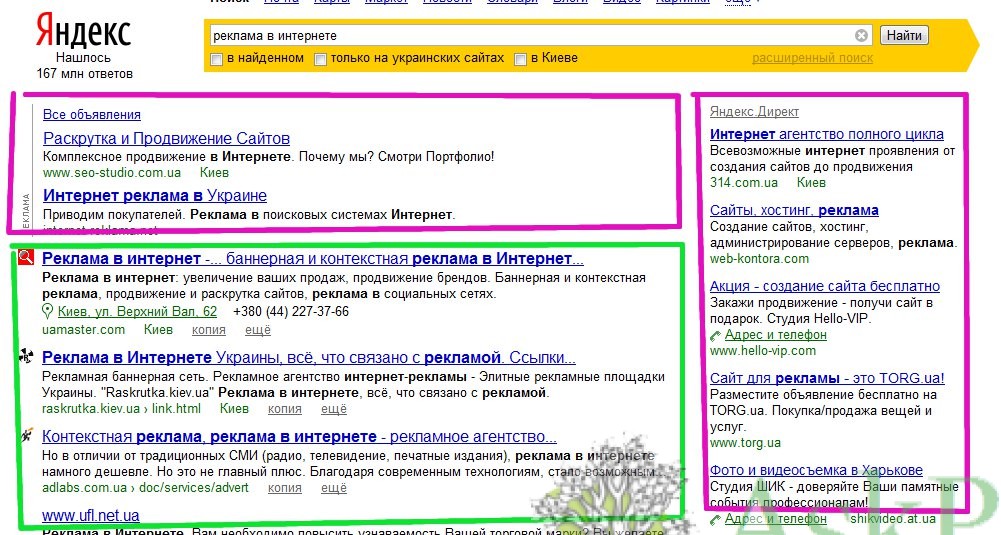Viewport: 1001px width, 535px height.
Task: Click the phone icon beside the shikvideo address link
Action: [715, 520]
